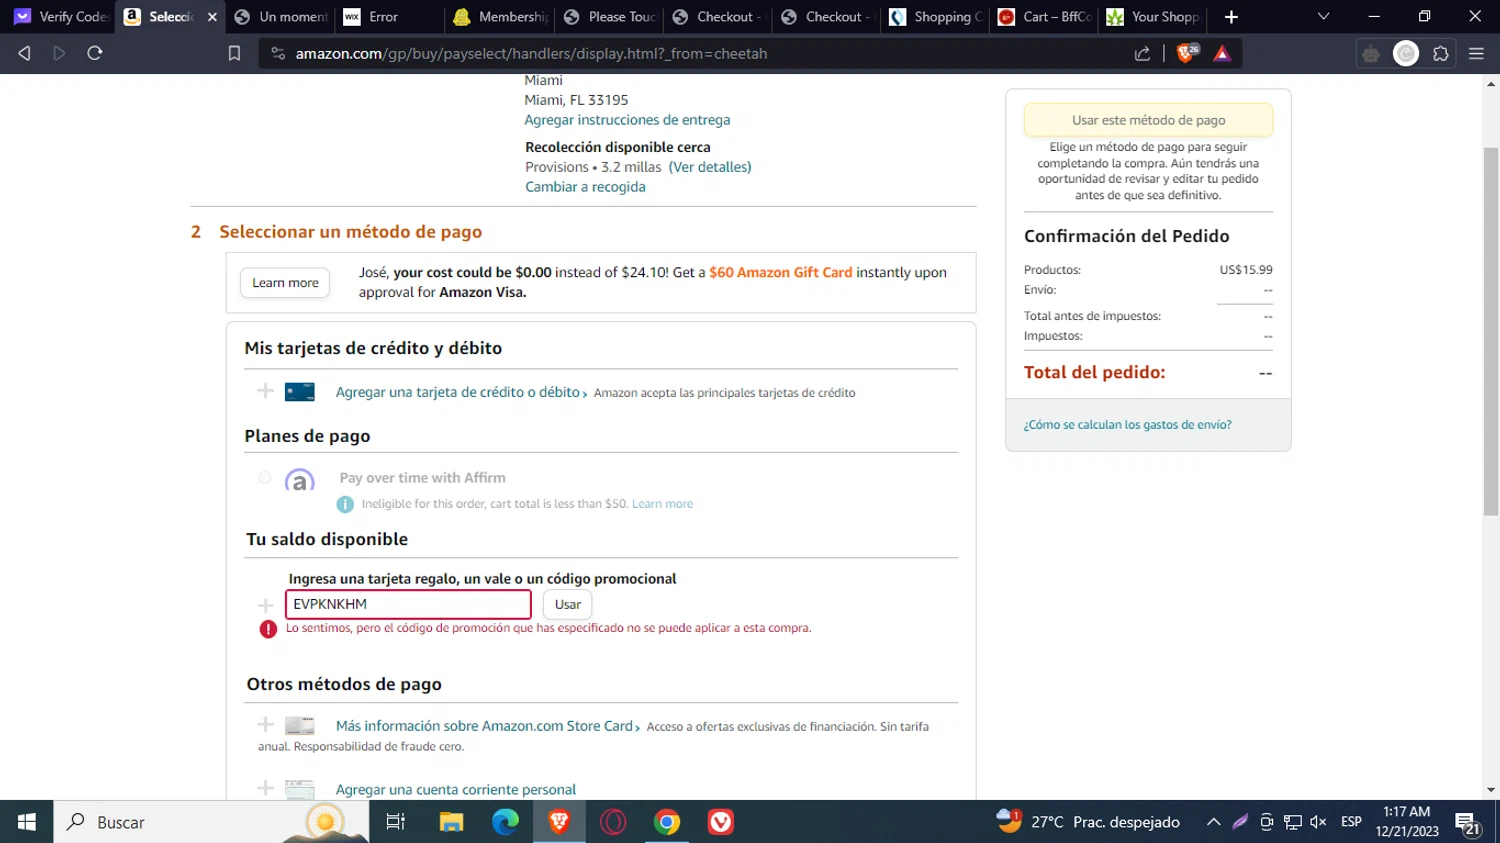Launch Vivaldi from taskbar
1500x843 pixels.
(721, 822)
